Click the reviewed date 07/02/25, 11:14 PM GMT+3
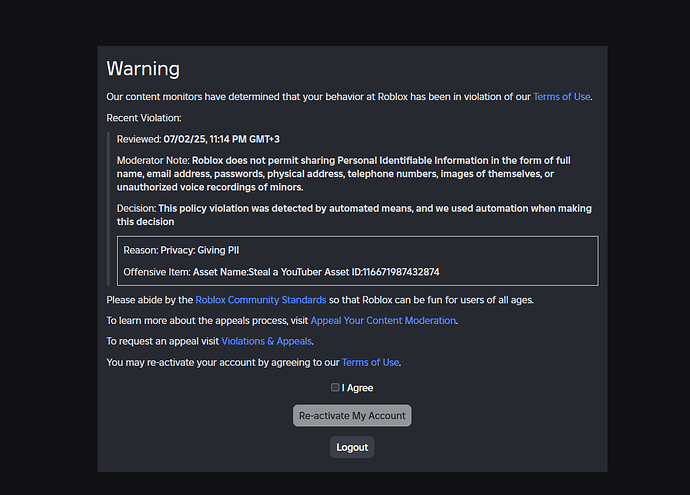Viewport: 690px width, 495px height. click(221, 139)
